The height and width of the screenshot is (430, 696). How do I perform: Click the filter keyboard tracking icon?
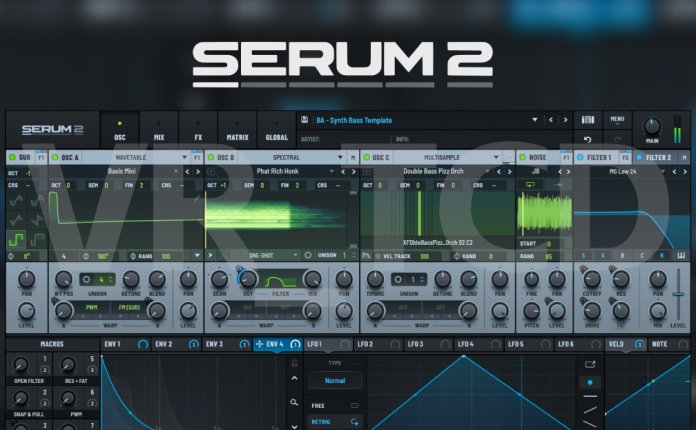point(681,256)
